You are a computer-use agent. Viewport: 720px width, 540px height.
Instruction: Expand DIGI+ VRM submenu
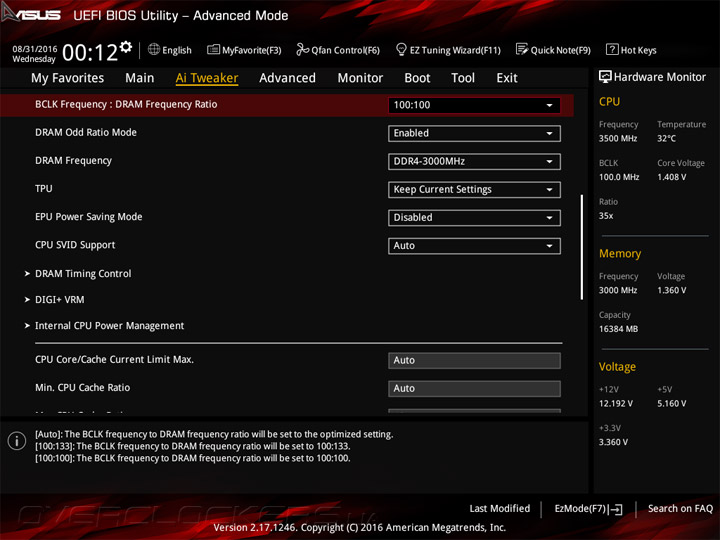[59, 300]
